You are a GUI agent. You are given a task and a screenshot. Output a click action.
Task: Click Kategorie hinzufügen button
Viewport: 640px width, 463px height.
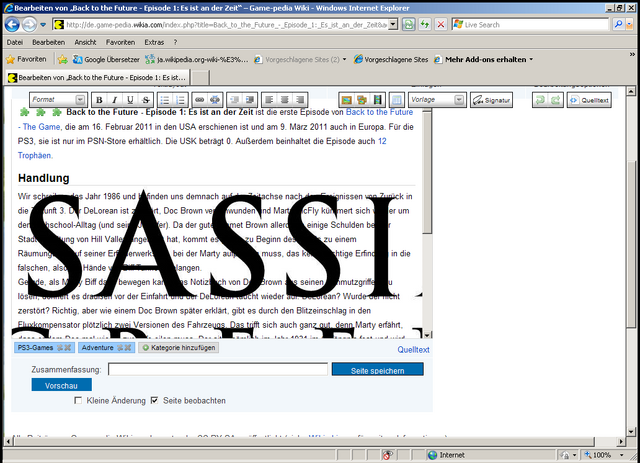(x=178, y=348)
